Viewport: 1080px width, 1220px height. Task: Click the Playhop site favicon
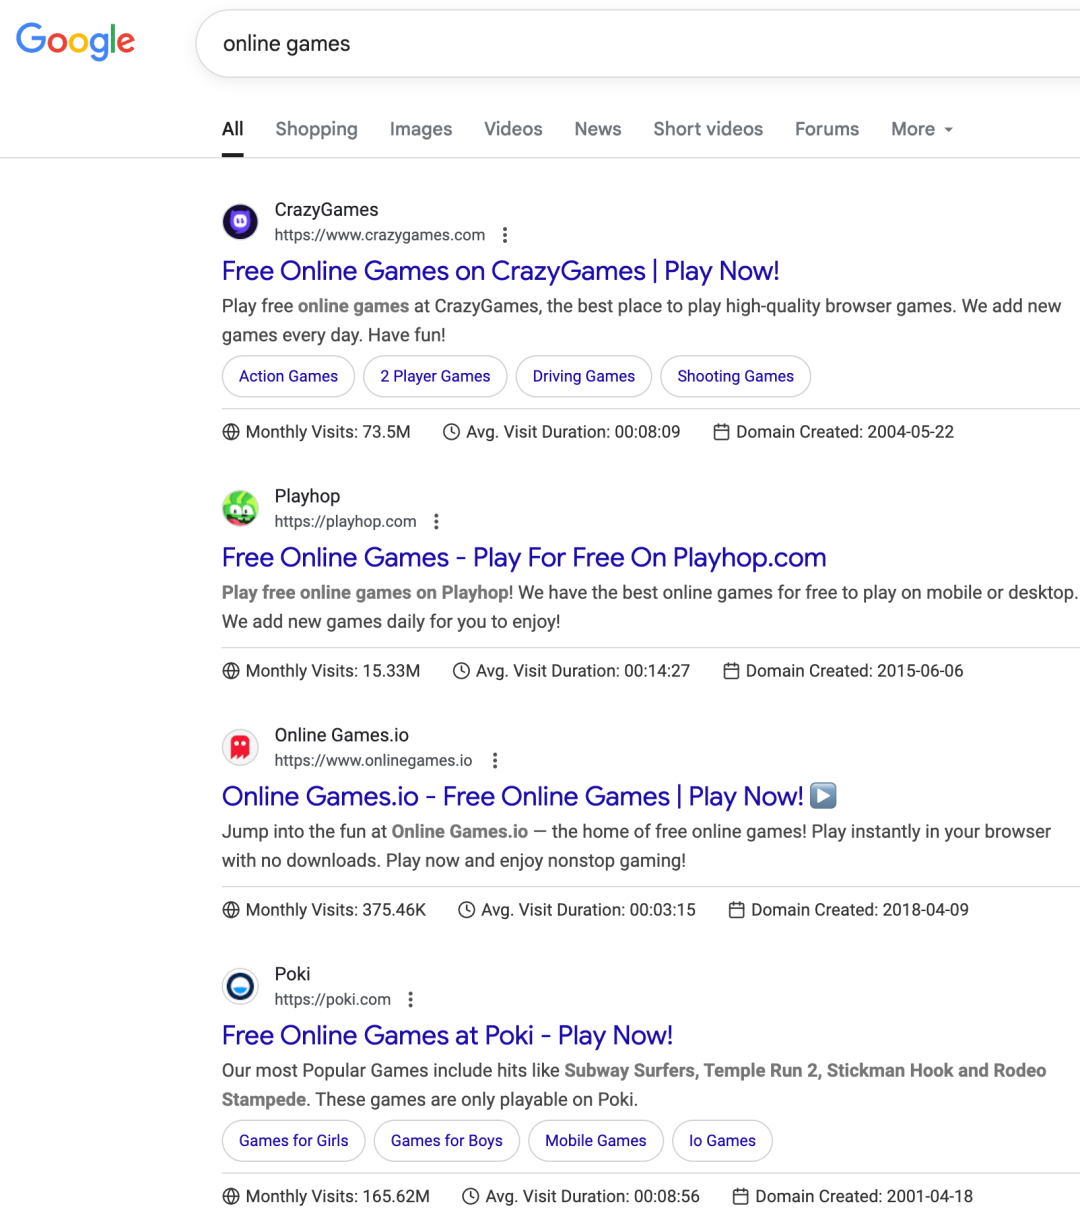pyautogui.click(x=240, y=508)
